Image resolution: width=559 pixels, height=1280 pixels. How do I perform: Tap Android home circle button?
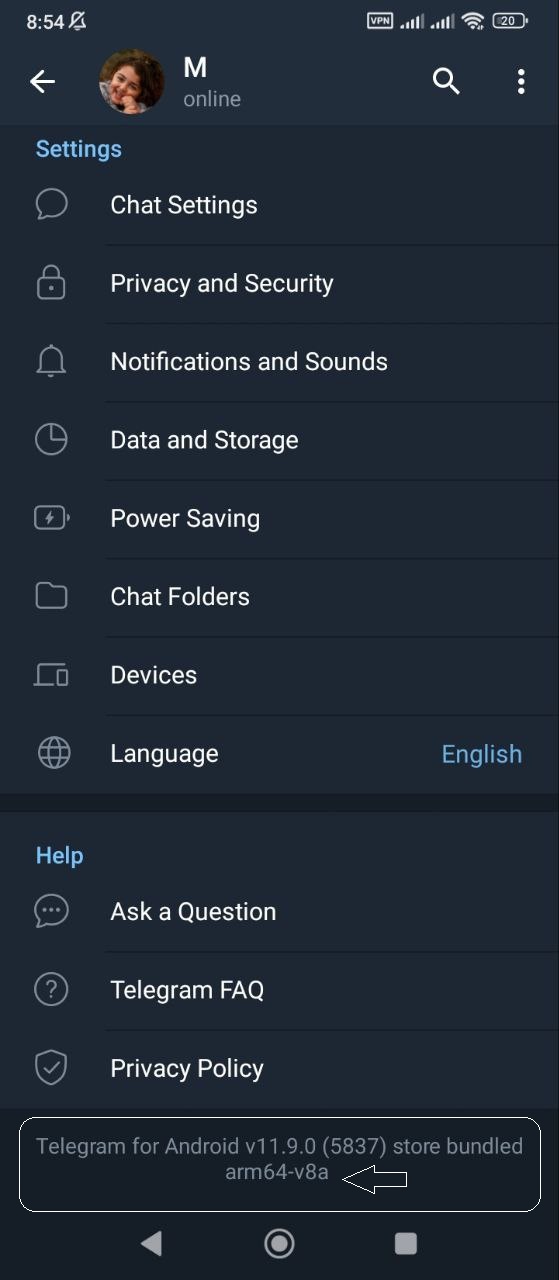tap(279, 1243)
